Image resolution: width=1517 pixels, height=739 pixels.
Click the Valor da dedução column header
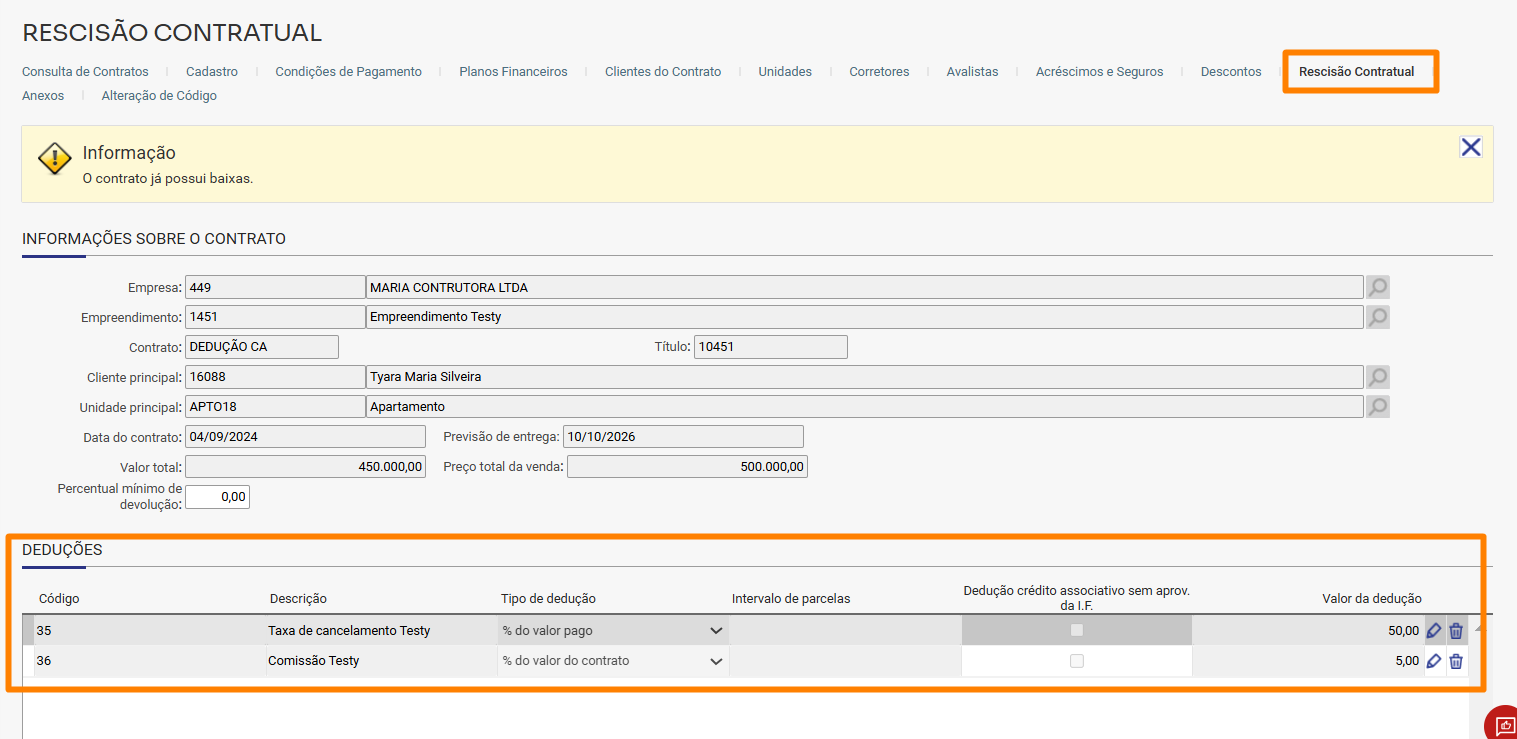tap(1372, 599)
